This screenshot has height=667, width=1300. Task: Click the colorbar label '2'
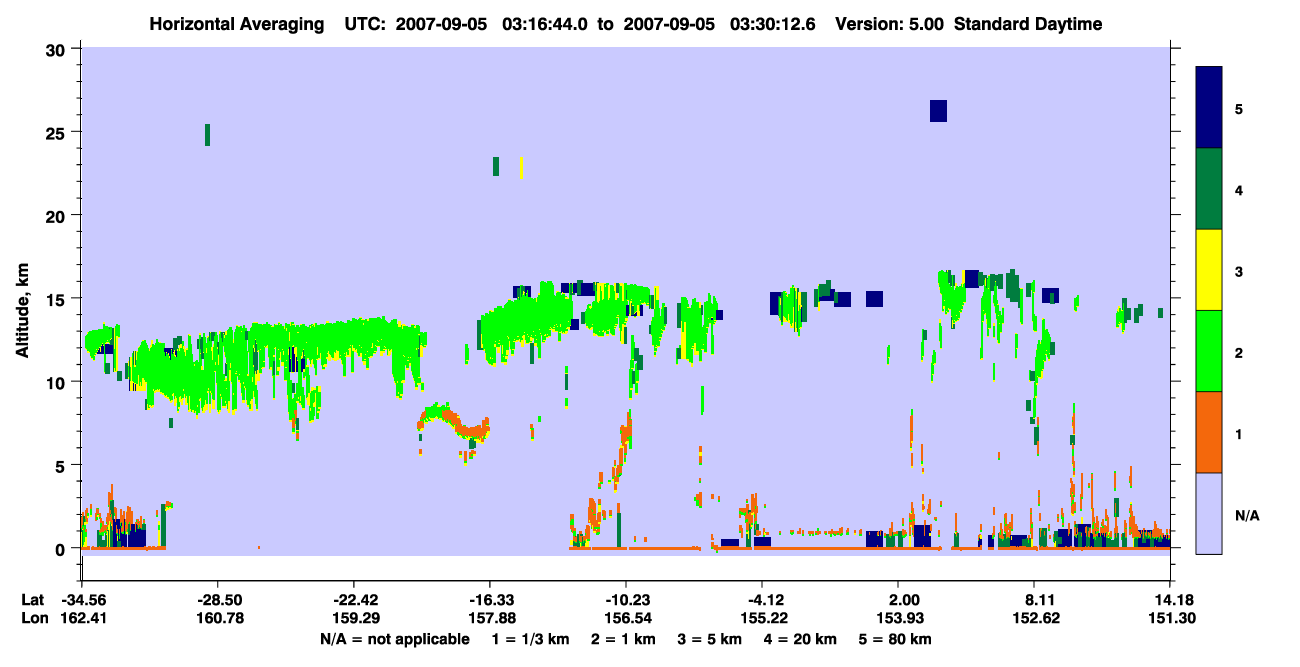point(1239,352)
